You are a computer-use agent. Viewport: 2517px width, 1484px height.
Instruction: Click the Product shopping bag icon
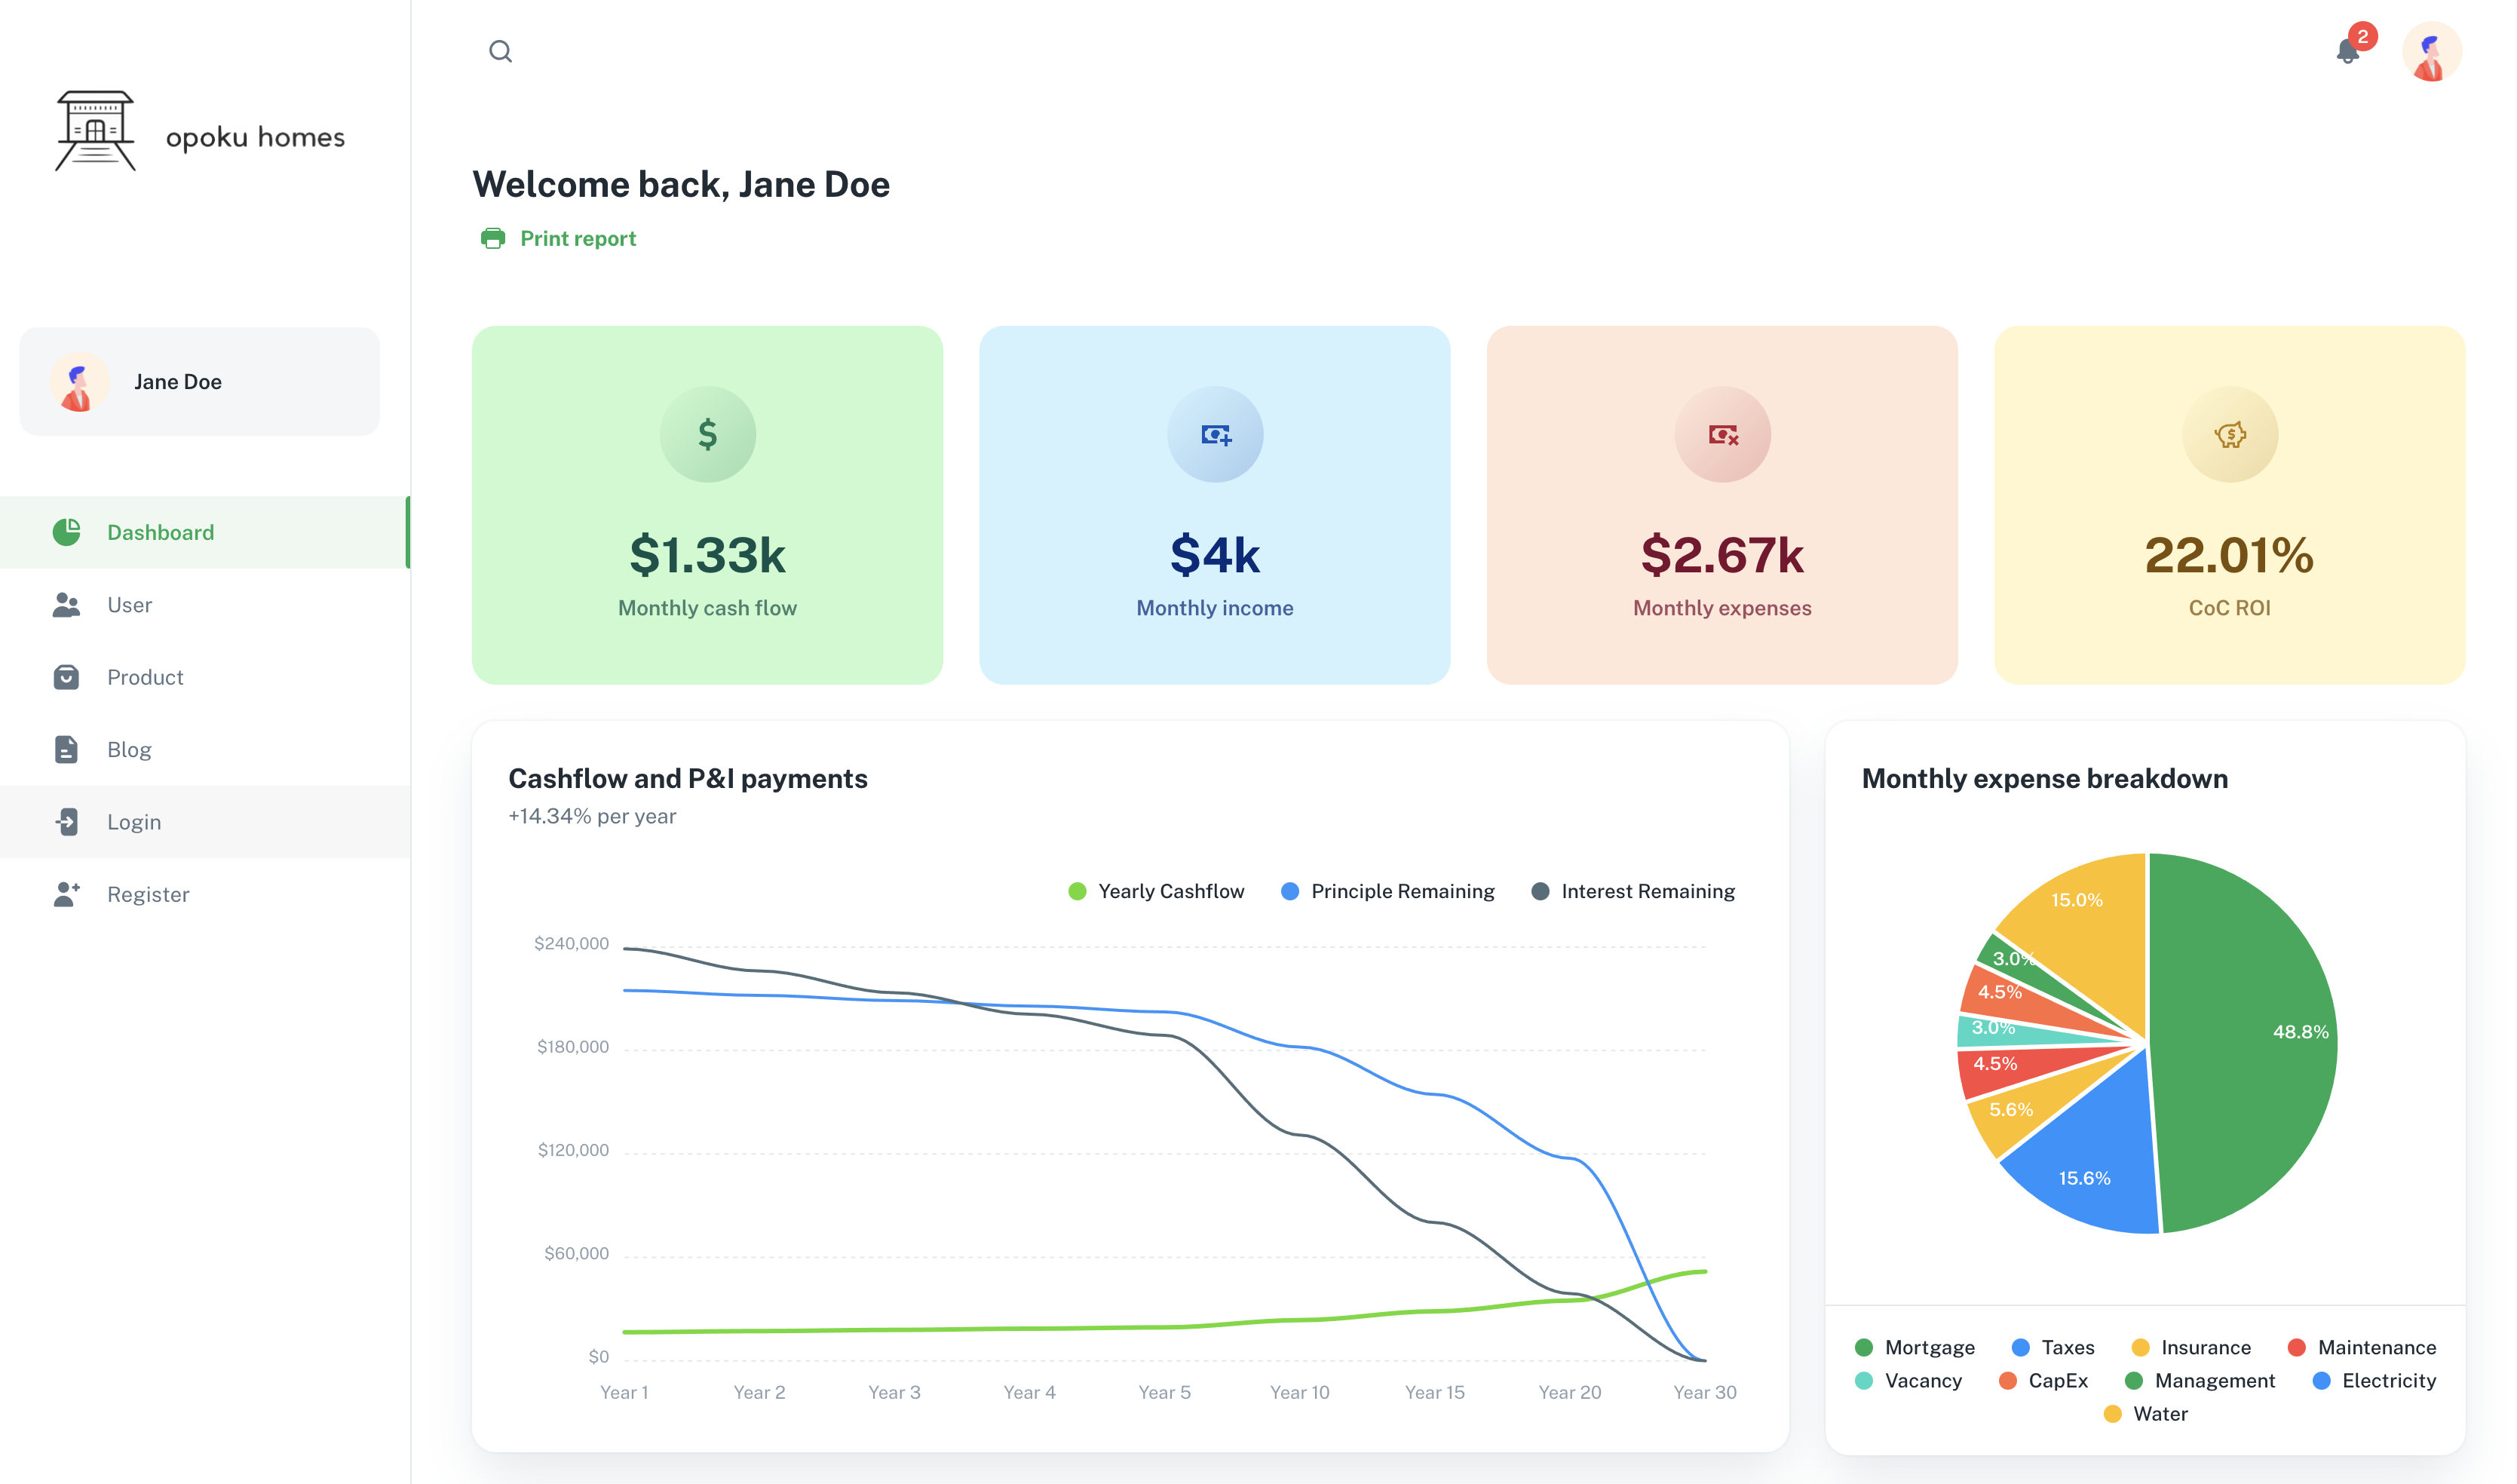click(67, 677)
